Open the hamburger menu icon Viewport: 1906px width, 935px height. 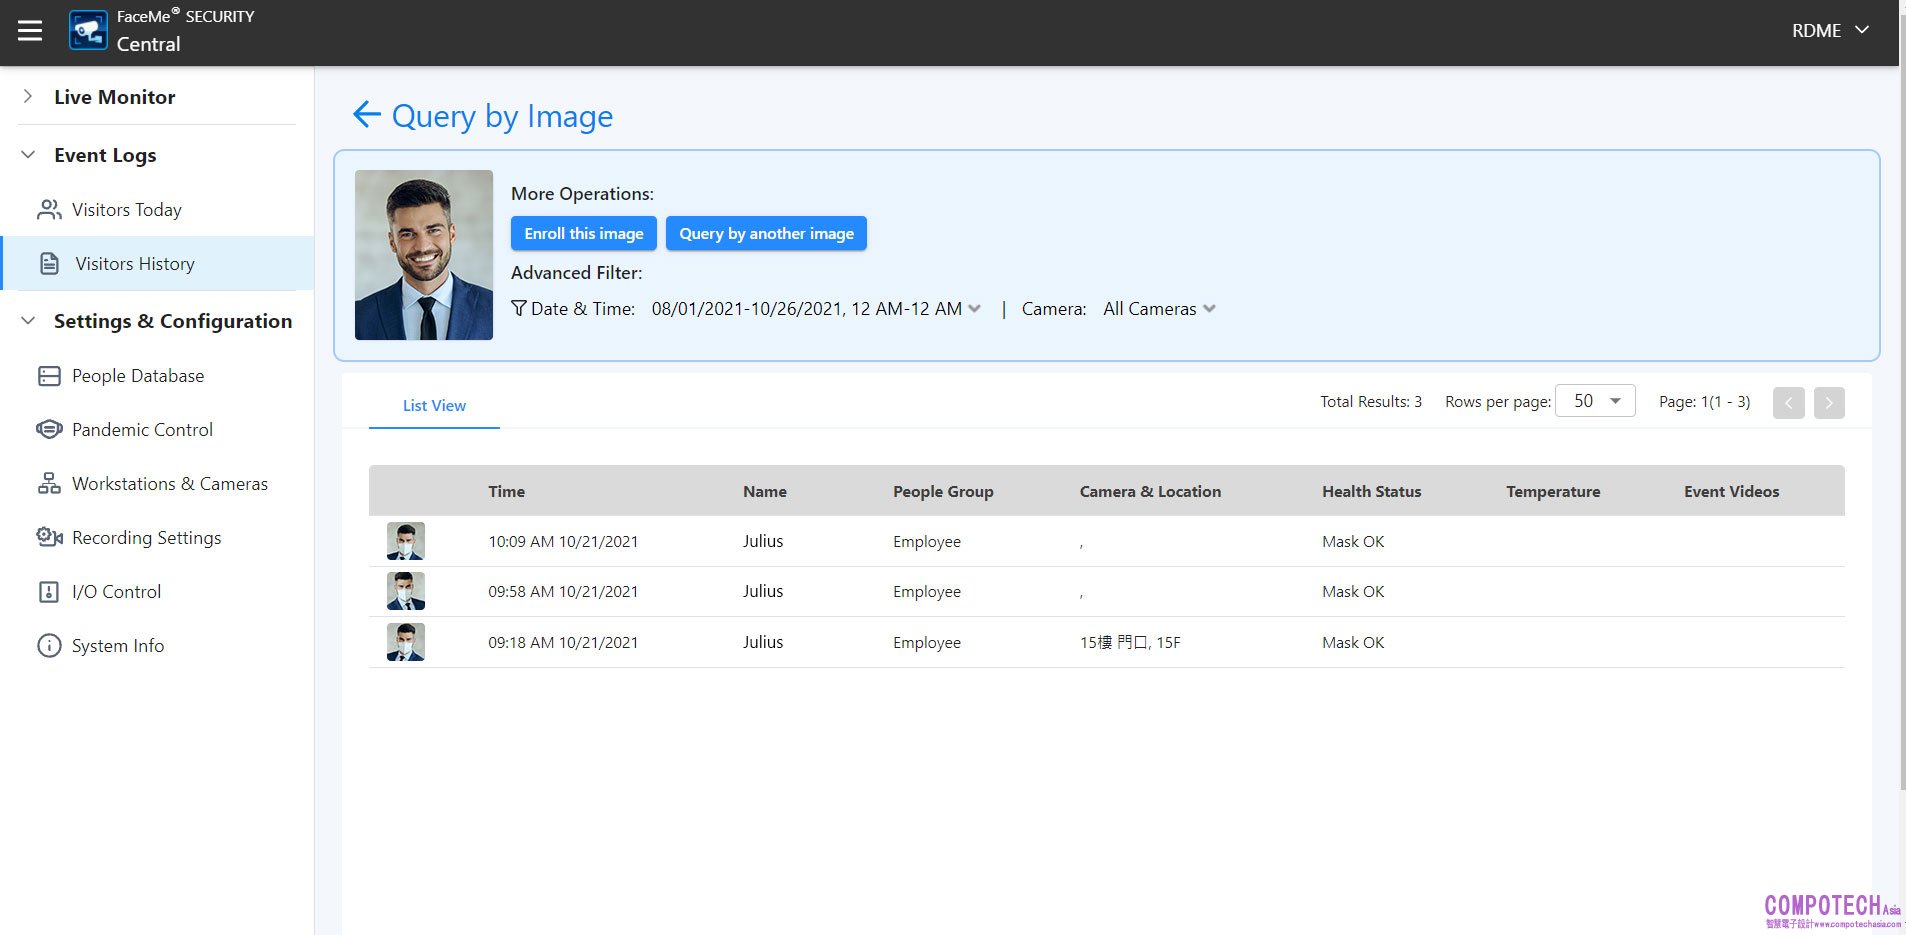click(x=30, y=31)
